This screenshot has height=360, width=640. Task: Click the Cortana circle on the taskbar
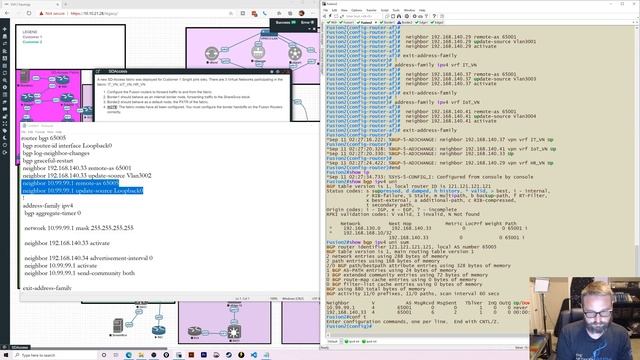tap(104, 355)
